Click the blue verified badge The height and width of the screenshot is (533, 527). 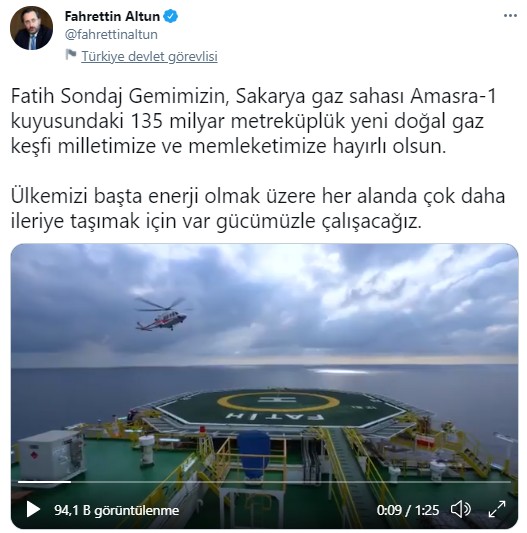click(171, 16)
